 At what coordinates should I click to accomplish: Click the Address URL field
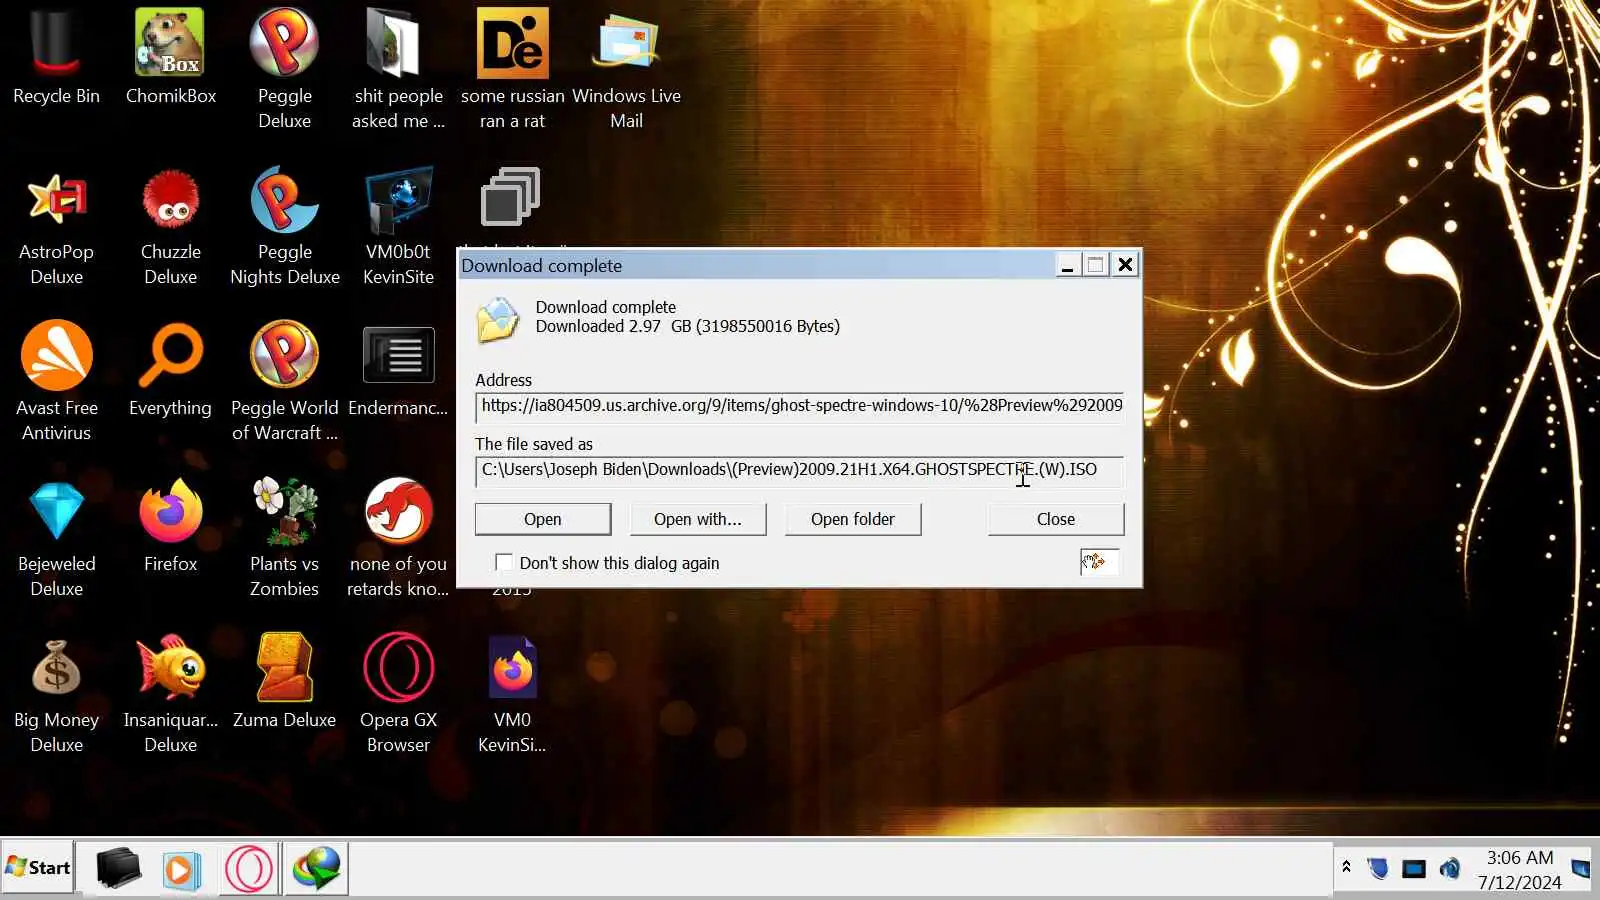pyautogui.click(x=800, y=406)
